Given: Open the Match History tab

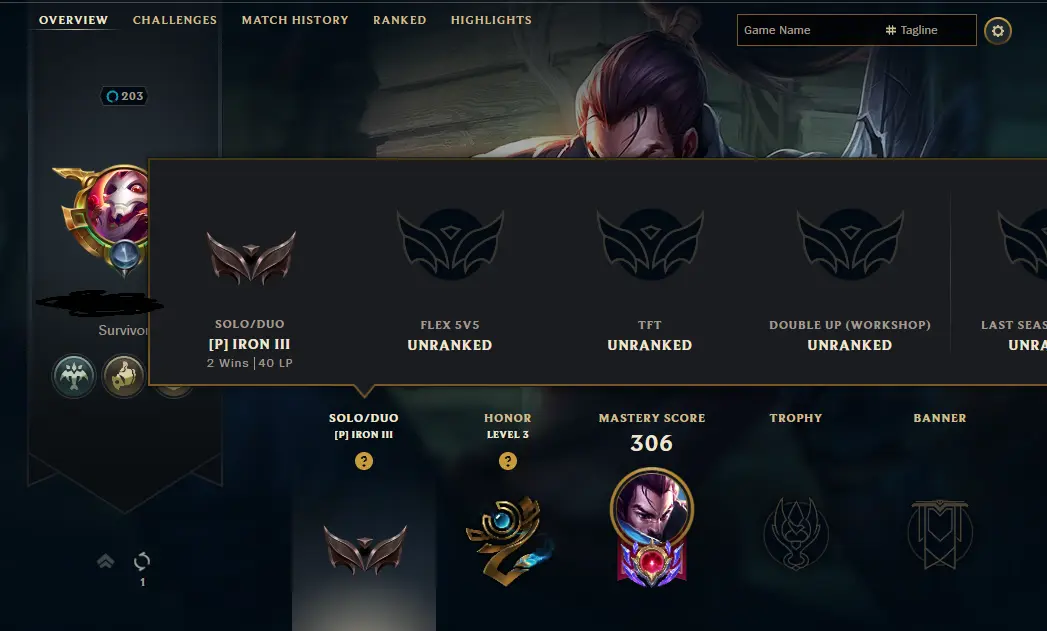Looking at the screenshot, I should click(295, 20).
